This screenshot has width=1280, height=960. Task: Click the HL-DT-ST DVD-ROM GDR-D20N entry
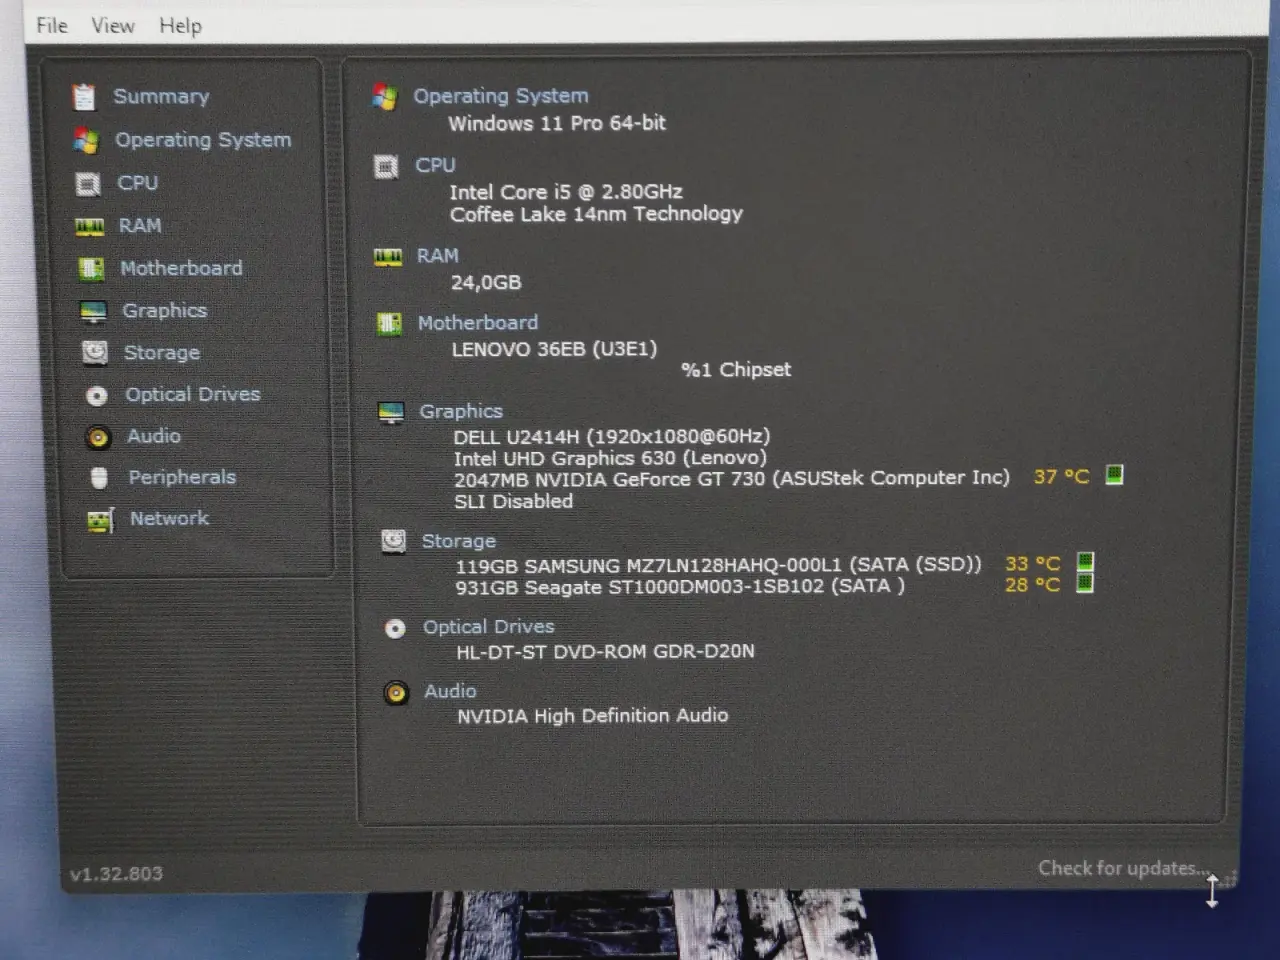[x=606, y=652]
